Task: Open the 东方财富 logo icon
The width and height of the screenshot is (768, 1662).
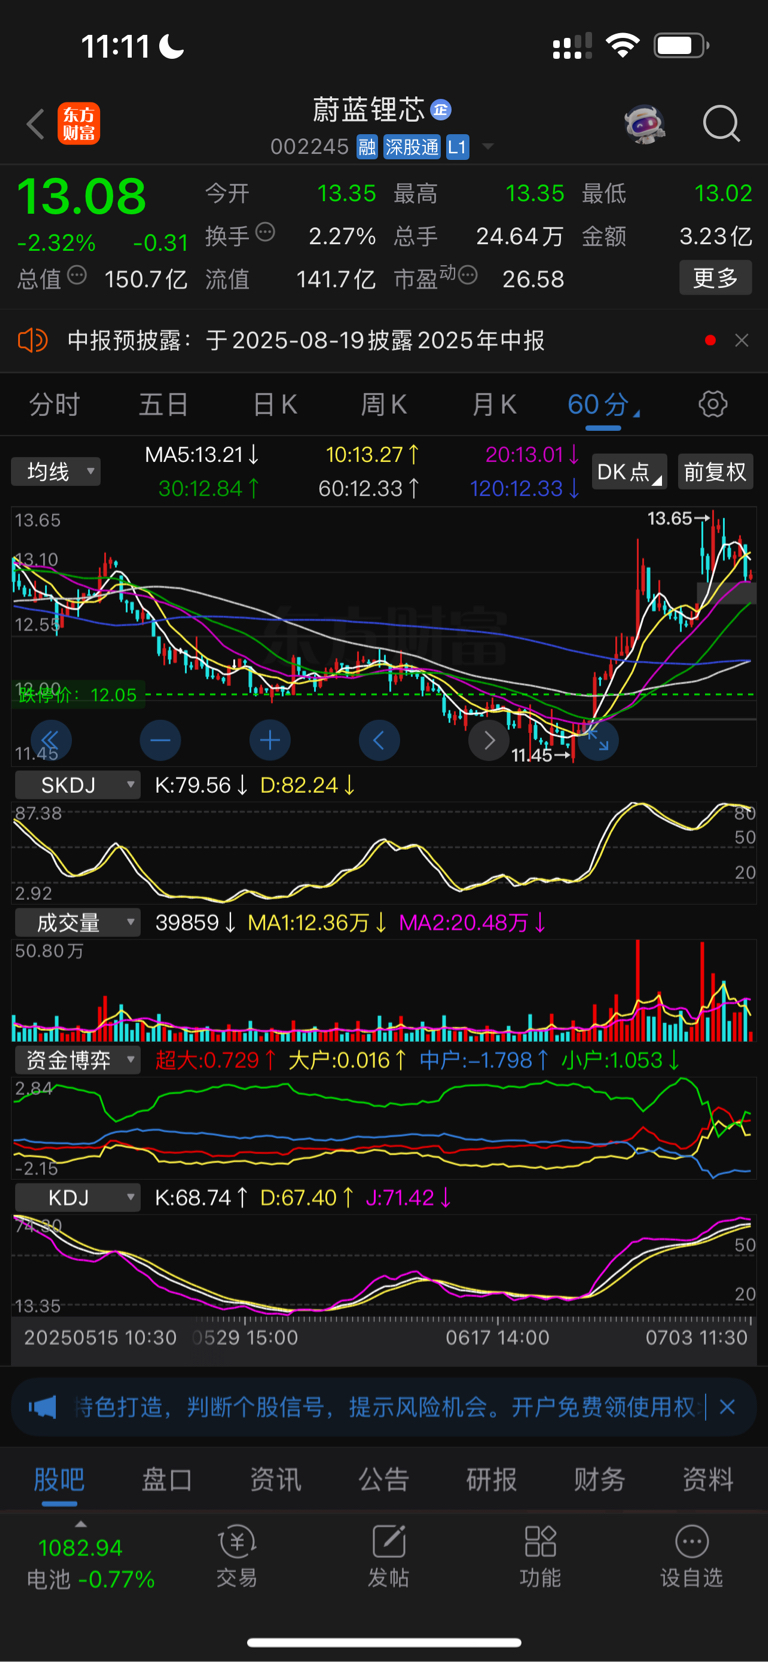Action: [78, 124]
